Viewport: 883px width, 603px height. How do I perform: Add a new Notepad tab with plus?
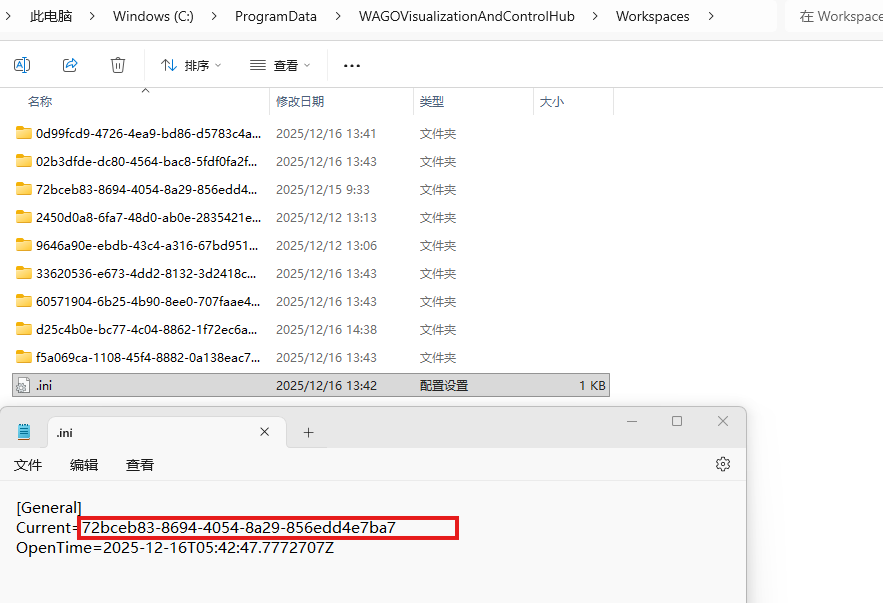tap(308, 432)
